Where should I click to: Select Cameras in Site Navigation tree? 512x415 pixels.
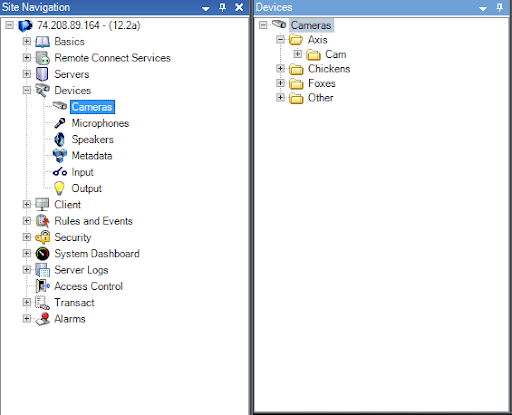(92, 107)
